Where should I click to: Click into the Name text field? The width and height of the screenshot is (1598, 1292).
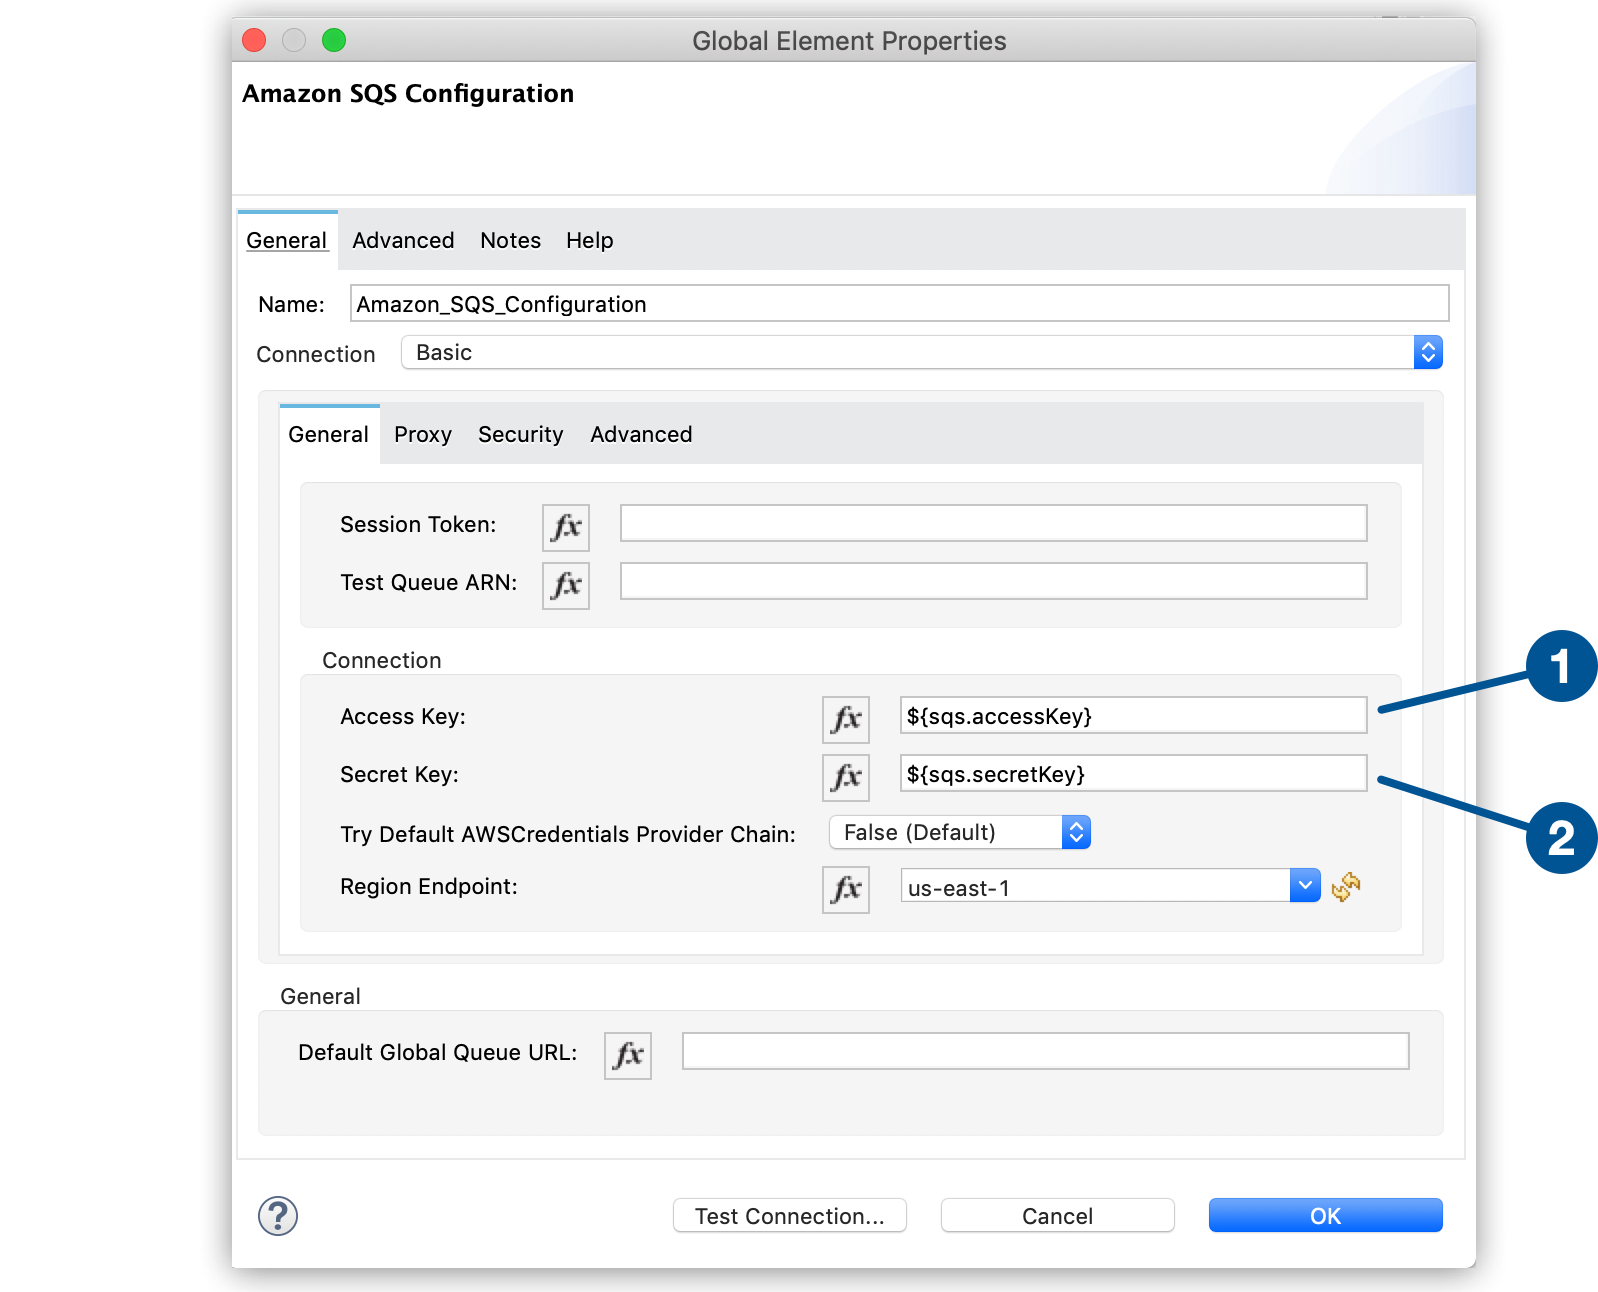898,304
